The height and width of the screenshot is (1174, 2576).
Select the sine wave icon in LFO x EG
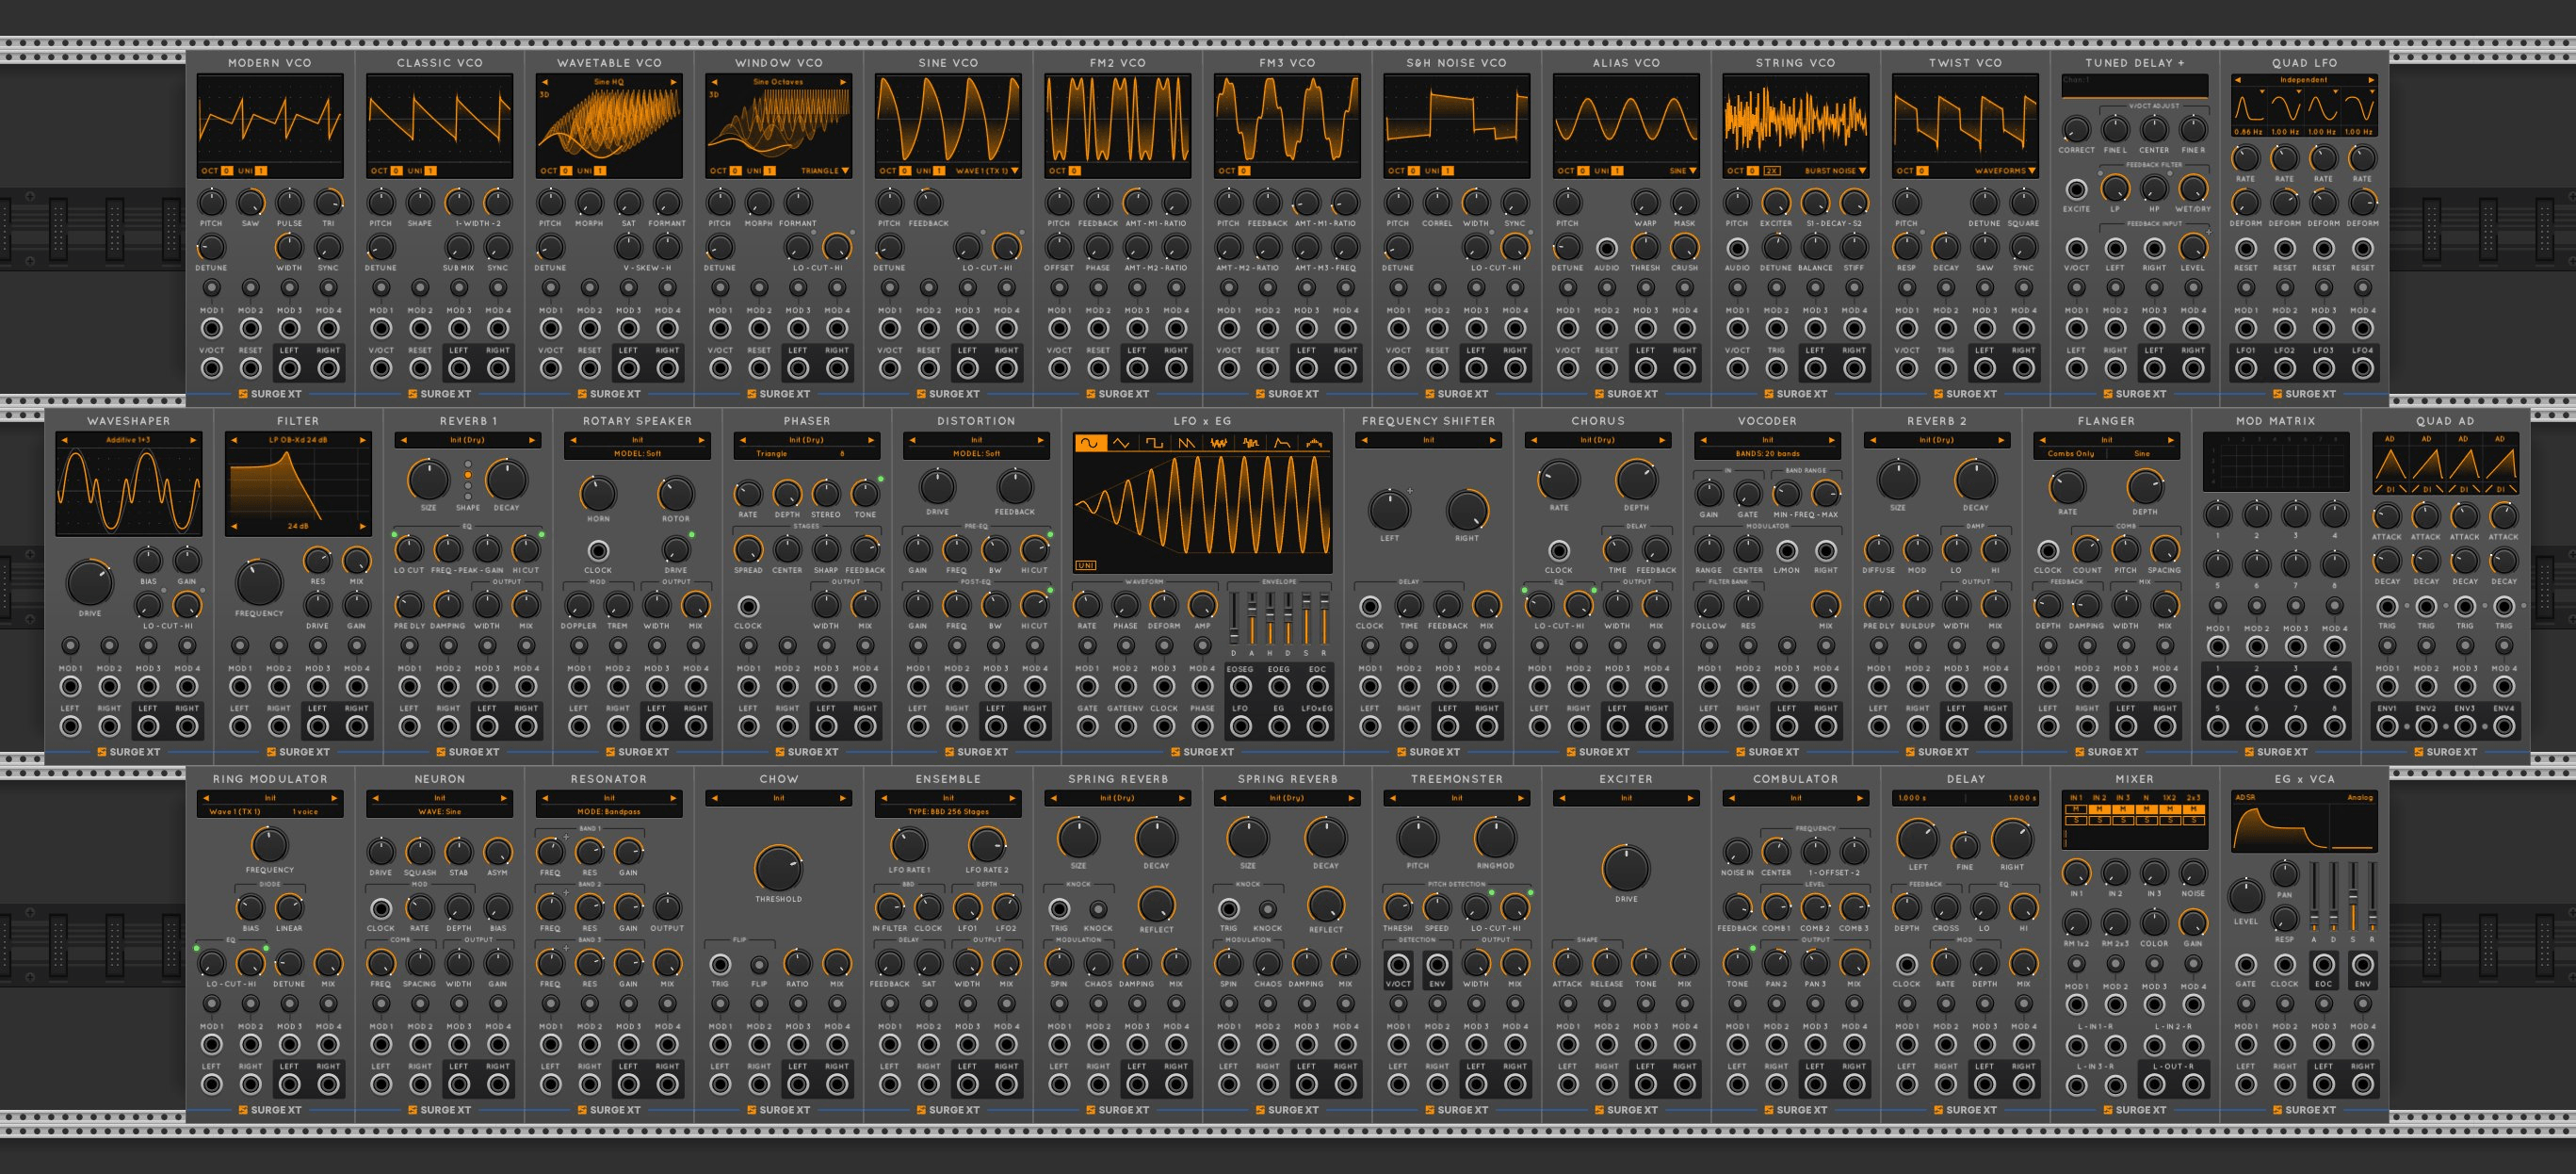pyautogui.click(x=1091, y=443)
